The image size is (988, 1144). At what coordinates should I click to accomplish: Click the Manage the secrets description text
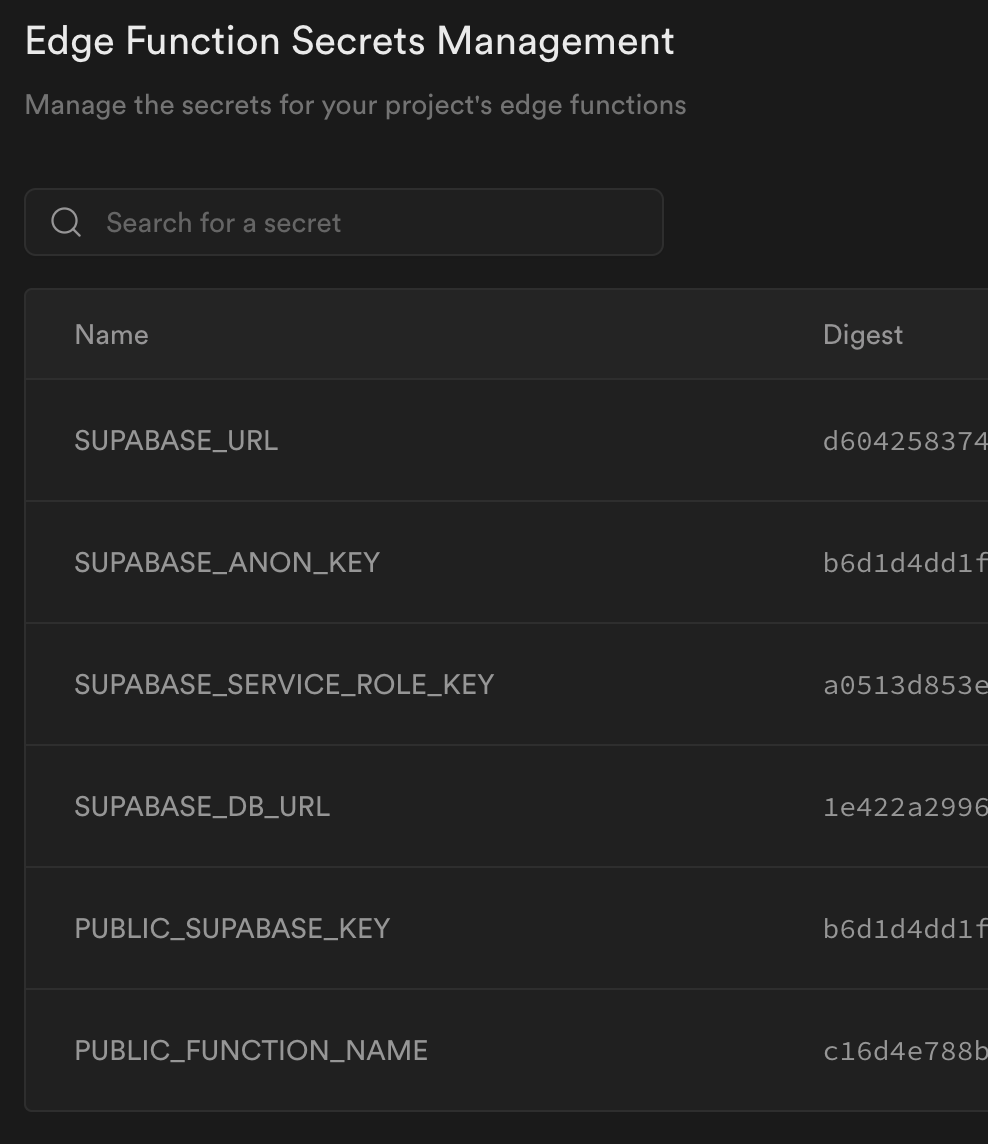click(355, 105)
